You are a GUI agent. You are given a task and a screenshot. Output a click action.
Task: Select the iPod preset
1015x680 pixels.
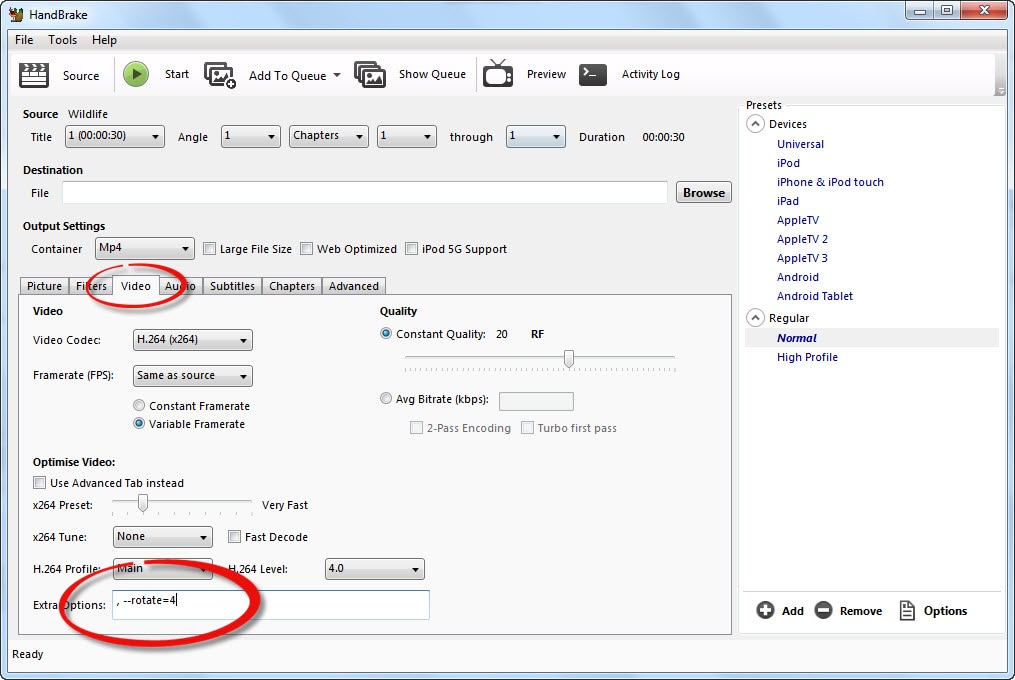(x=788, y=163)
